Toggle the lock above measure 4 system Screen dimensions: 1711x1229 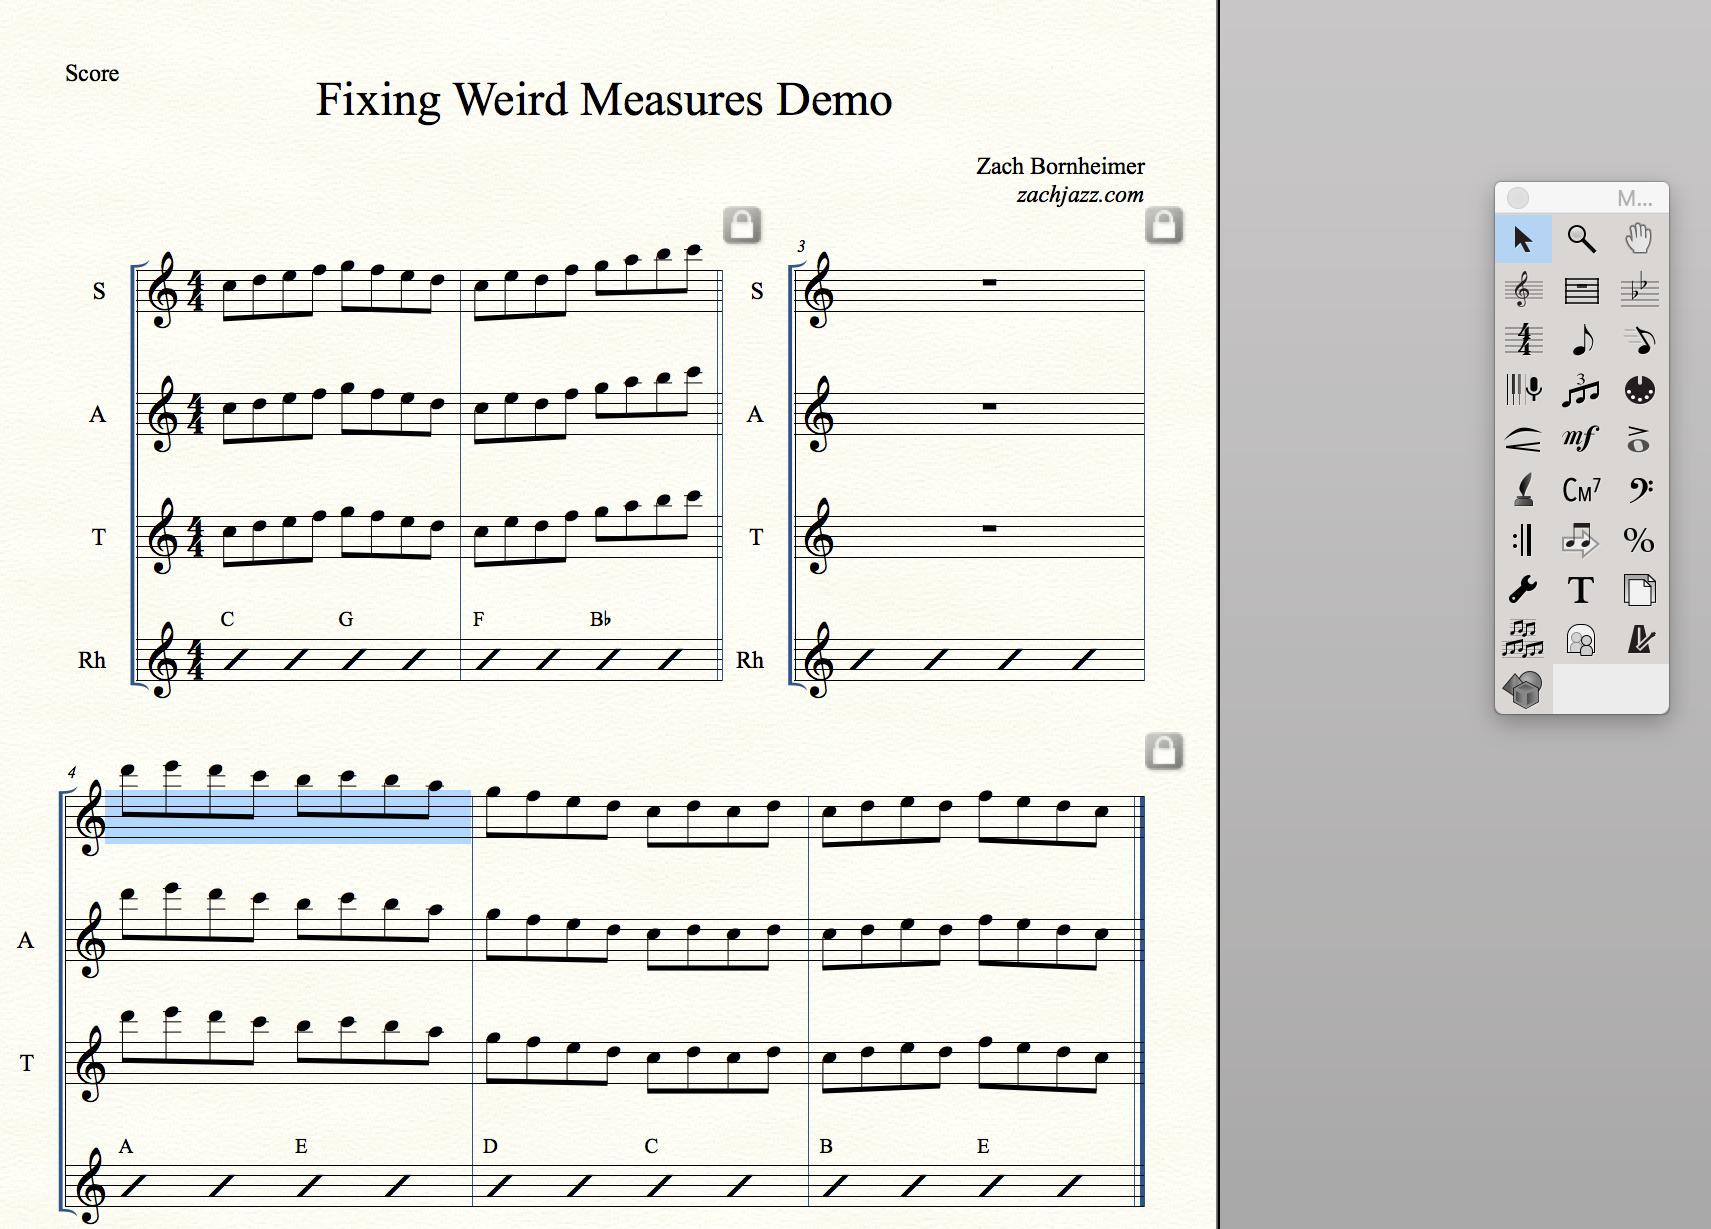[x=1164, y=751]
